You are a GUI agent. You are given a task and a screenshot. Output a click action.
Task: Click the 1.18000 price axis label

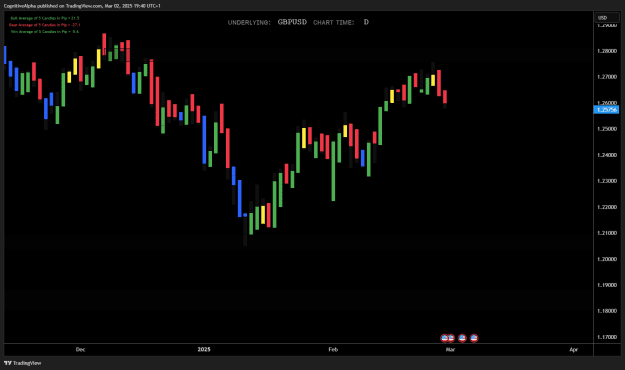(607, 311)
